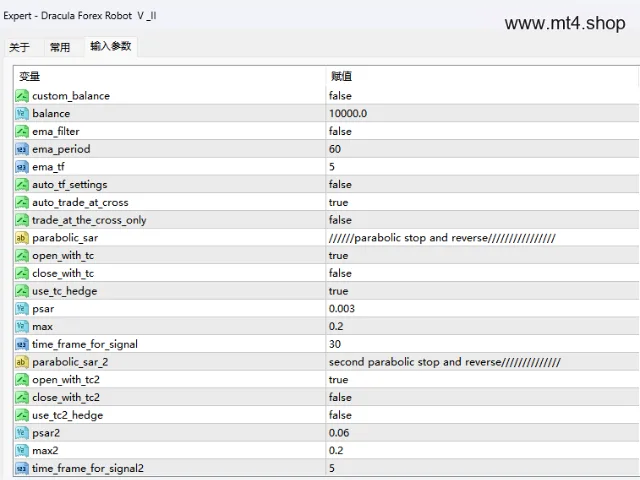Click the boolean icon beside open_with_tc2

click(x=22, y=380)
